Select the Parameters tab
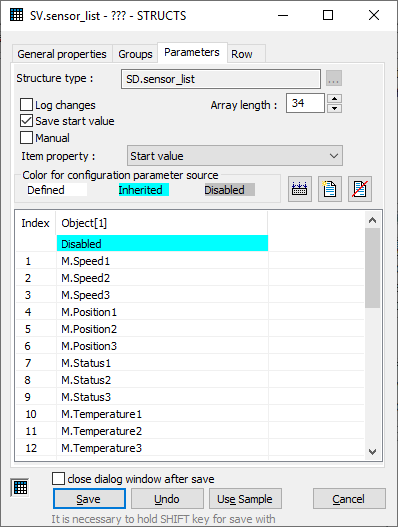The image size is (398, 527). point(192,52)
